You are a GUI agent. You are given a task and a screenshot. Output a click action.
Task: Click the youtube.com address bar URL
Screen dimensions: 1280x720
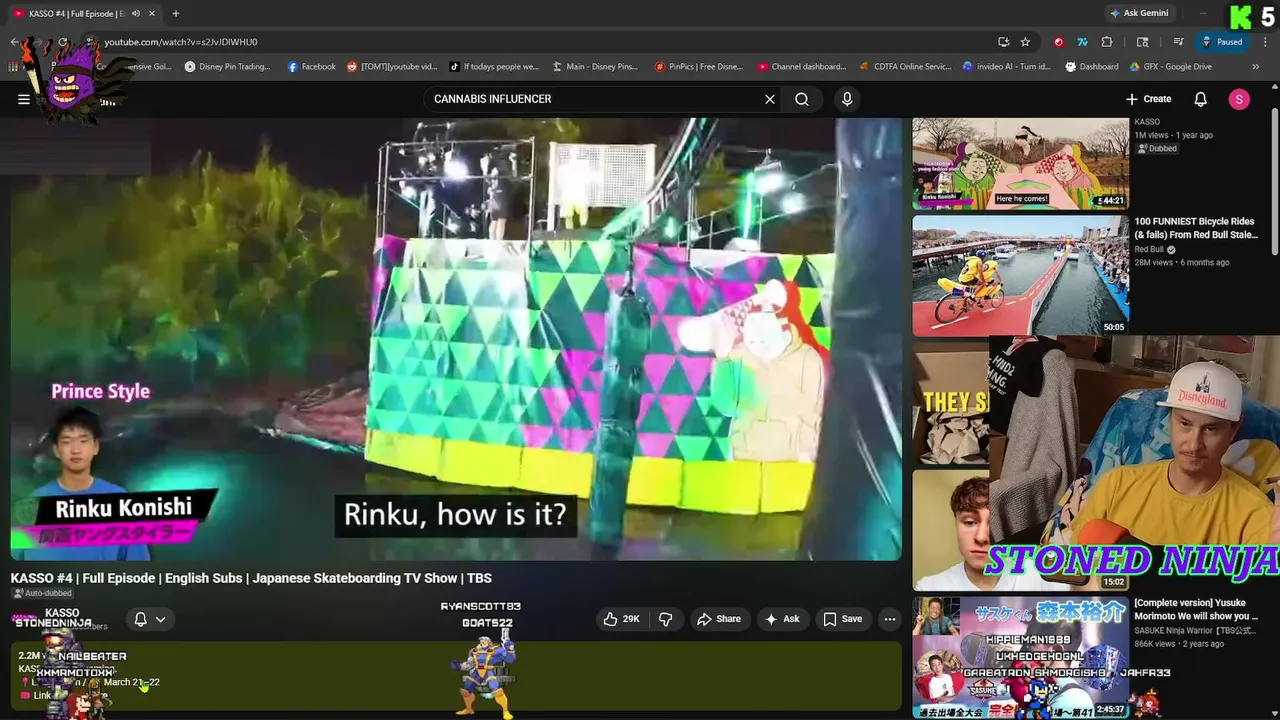(x=181, y=42)
